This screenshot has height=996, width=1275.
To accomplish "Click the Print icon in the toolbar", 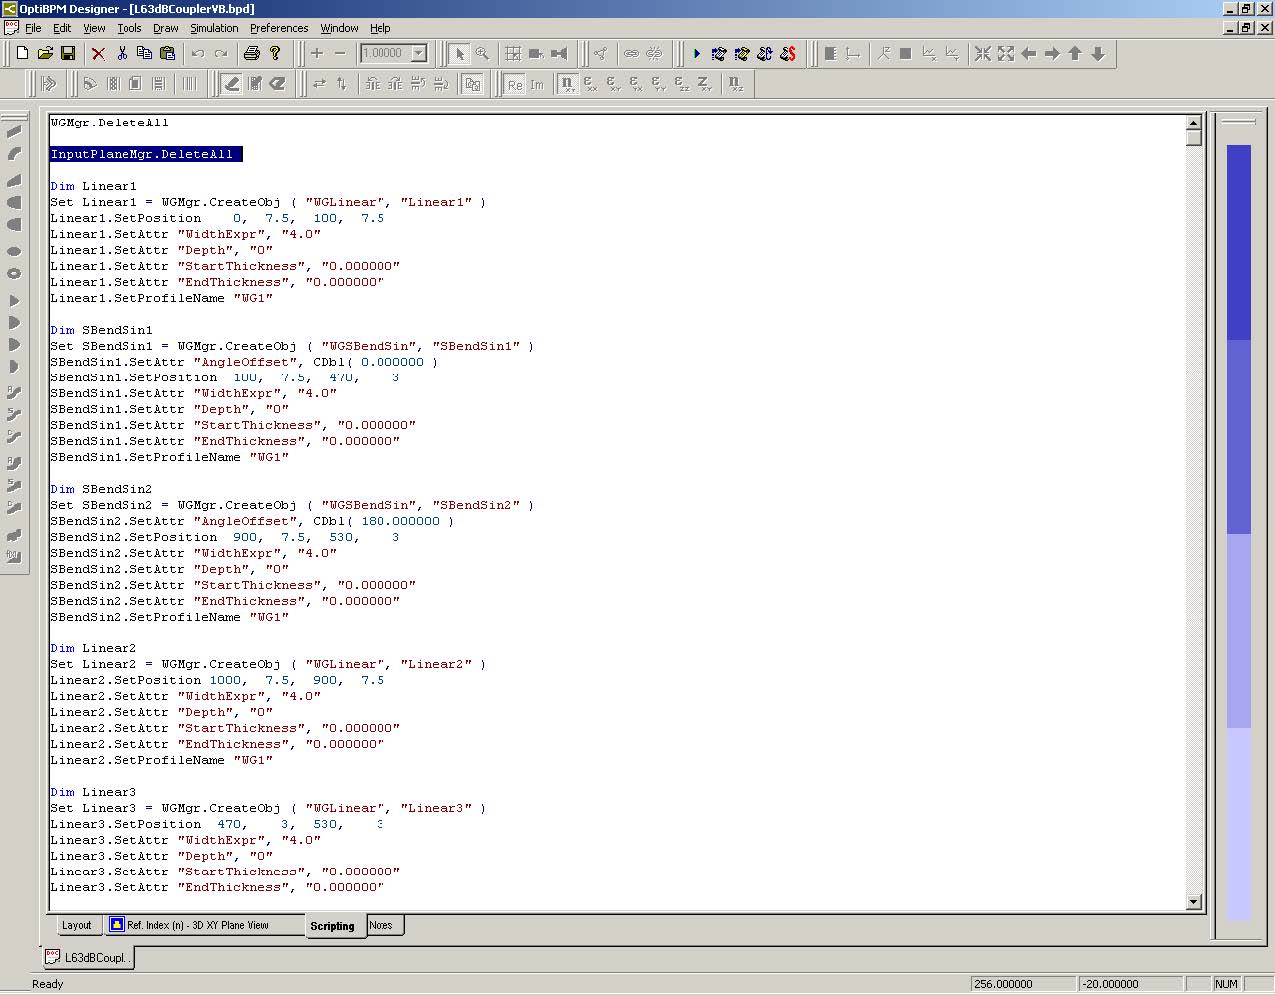I will pyautogui.click(x=252, y=54).
